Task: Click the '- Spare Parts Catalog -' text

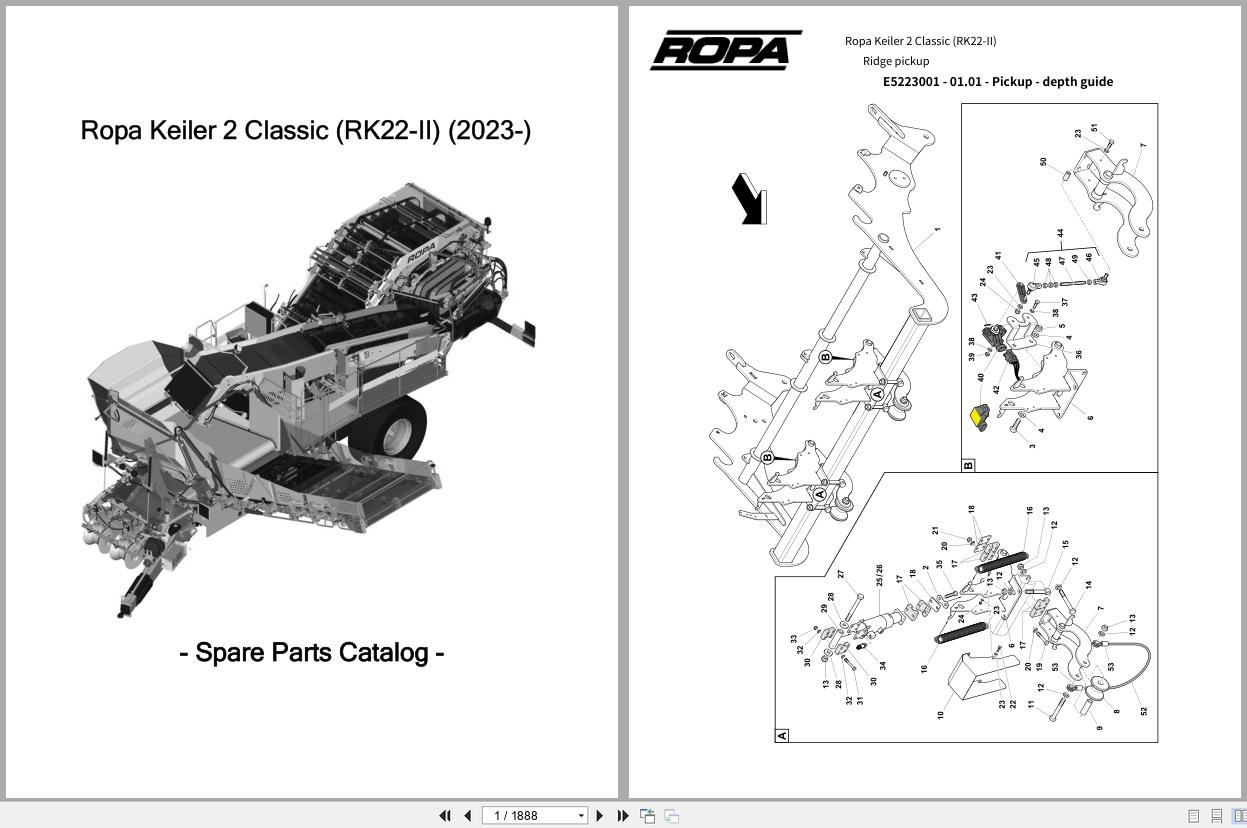Action: pos(312,652)
